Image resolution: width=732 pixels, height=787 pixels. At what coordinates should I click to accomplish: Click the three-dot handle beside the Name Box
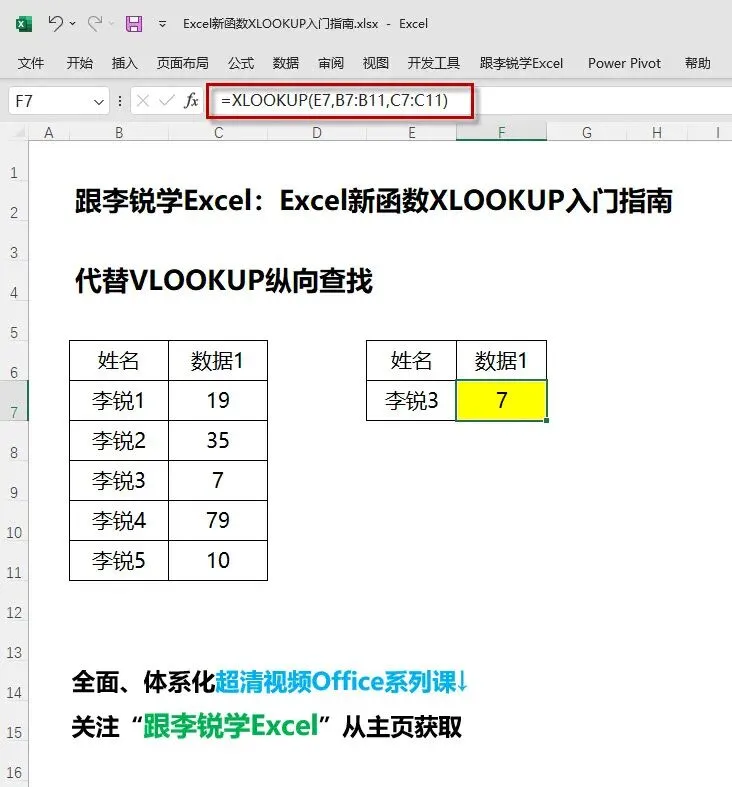(x=119, y=101)
